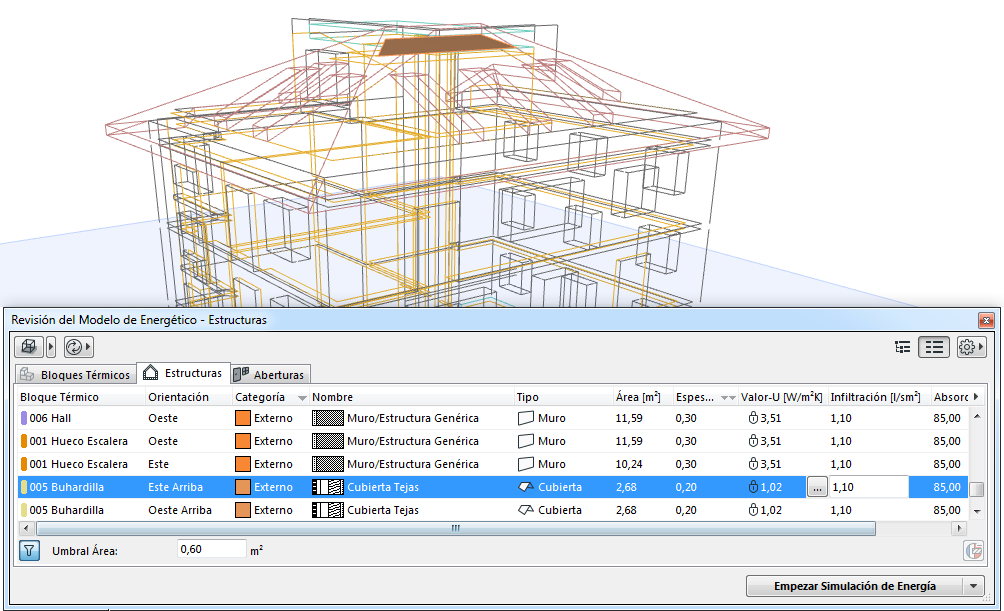Image resolution: width=1004 pixels, height=611 pixels.
Task: Click the orange Externo swatch in 006 Hall row
Action: coord(243,418)
